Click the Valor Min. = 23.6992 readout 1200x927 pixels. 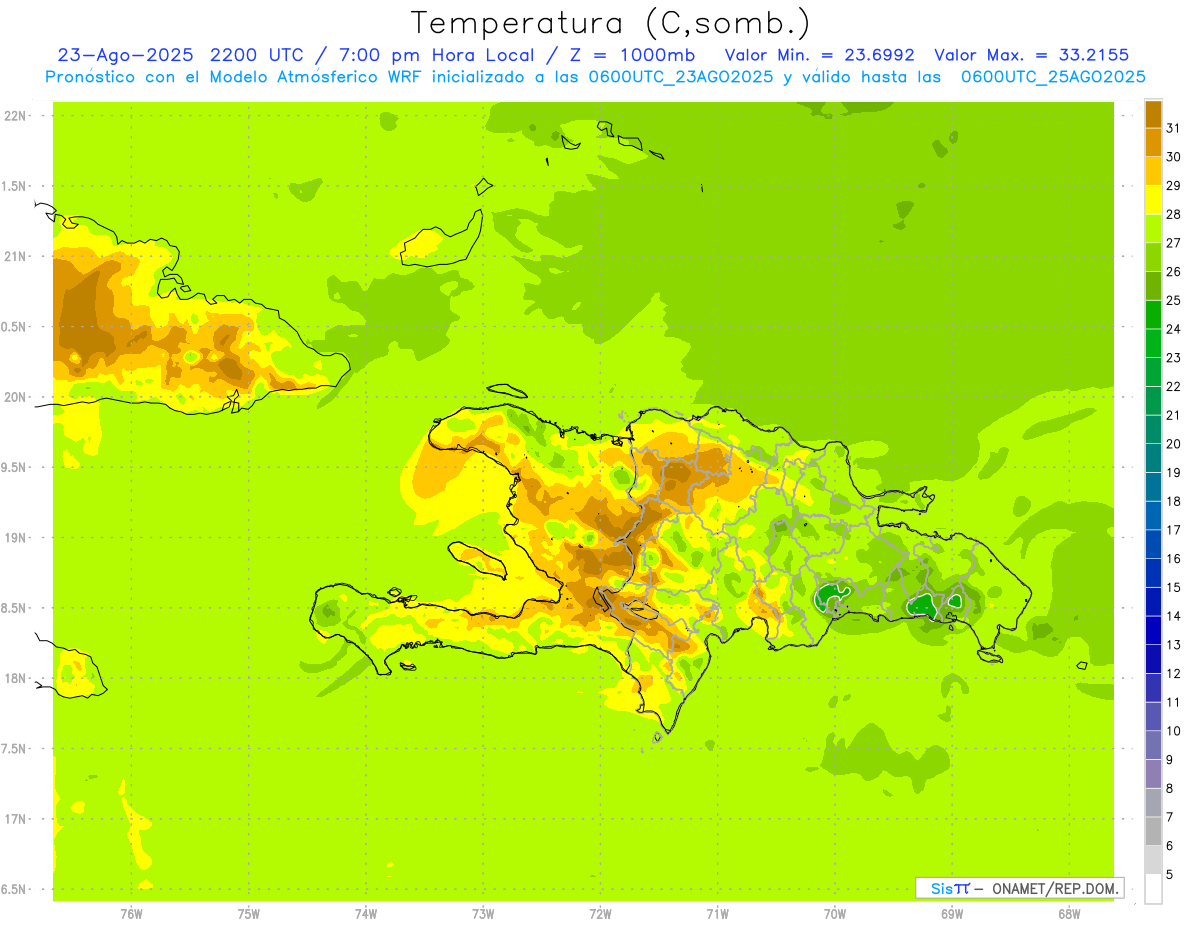pos(820,55)
